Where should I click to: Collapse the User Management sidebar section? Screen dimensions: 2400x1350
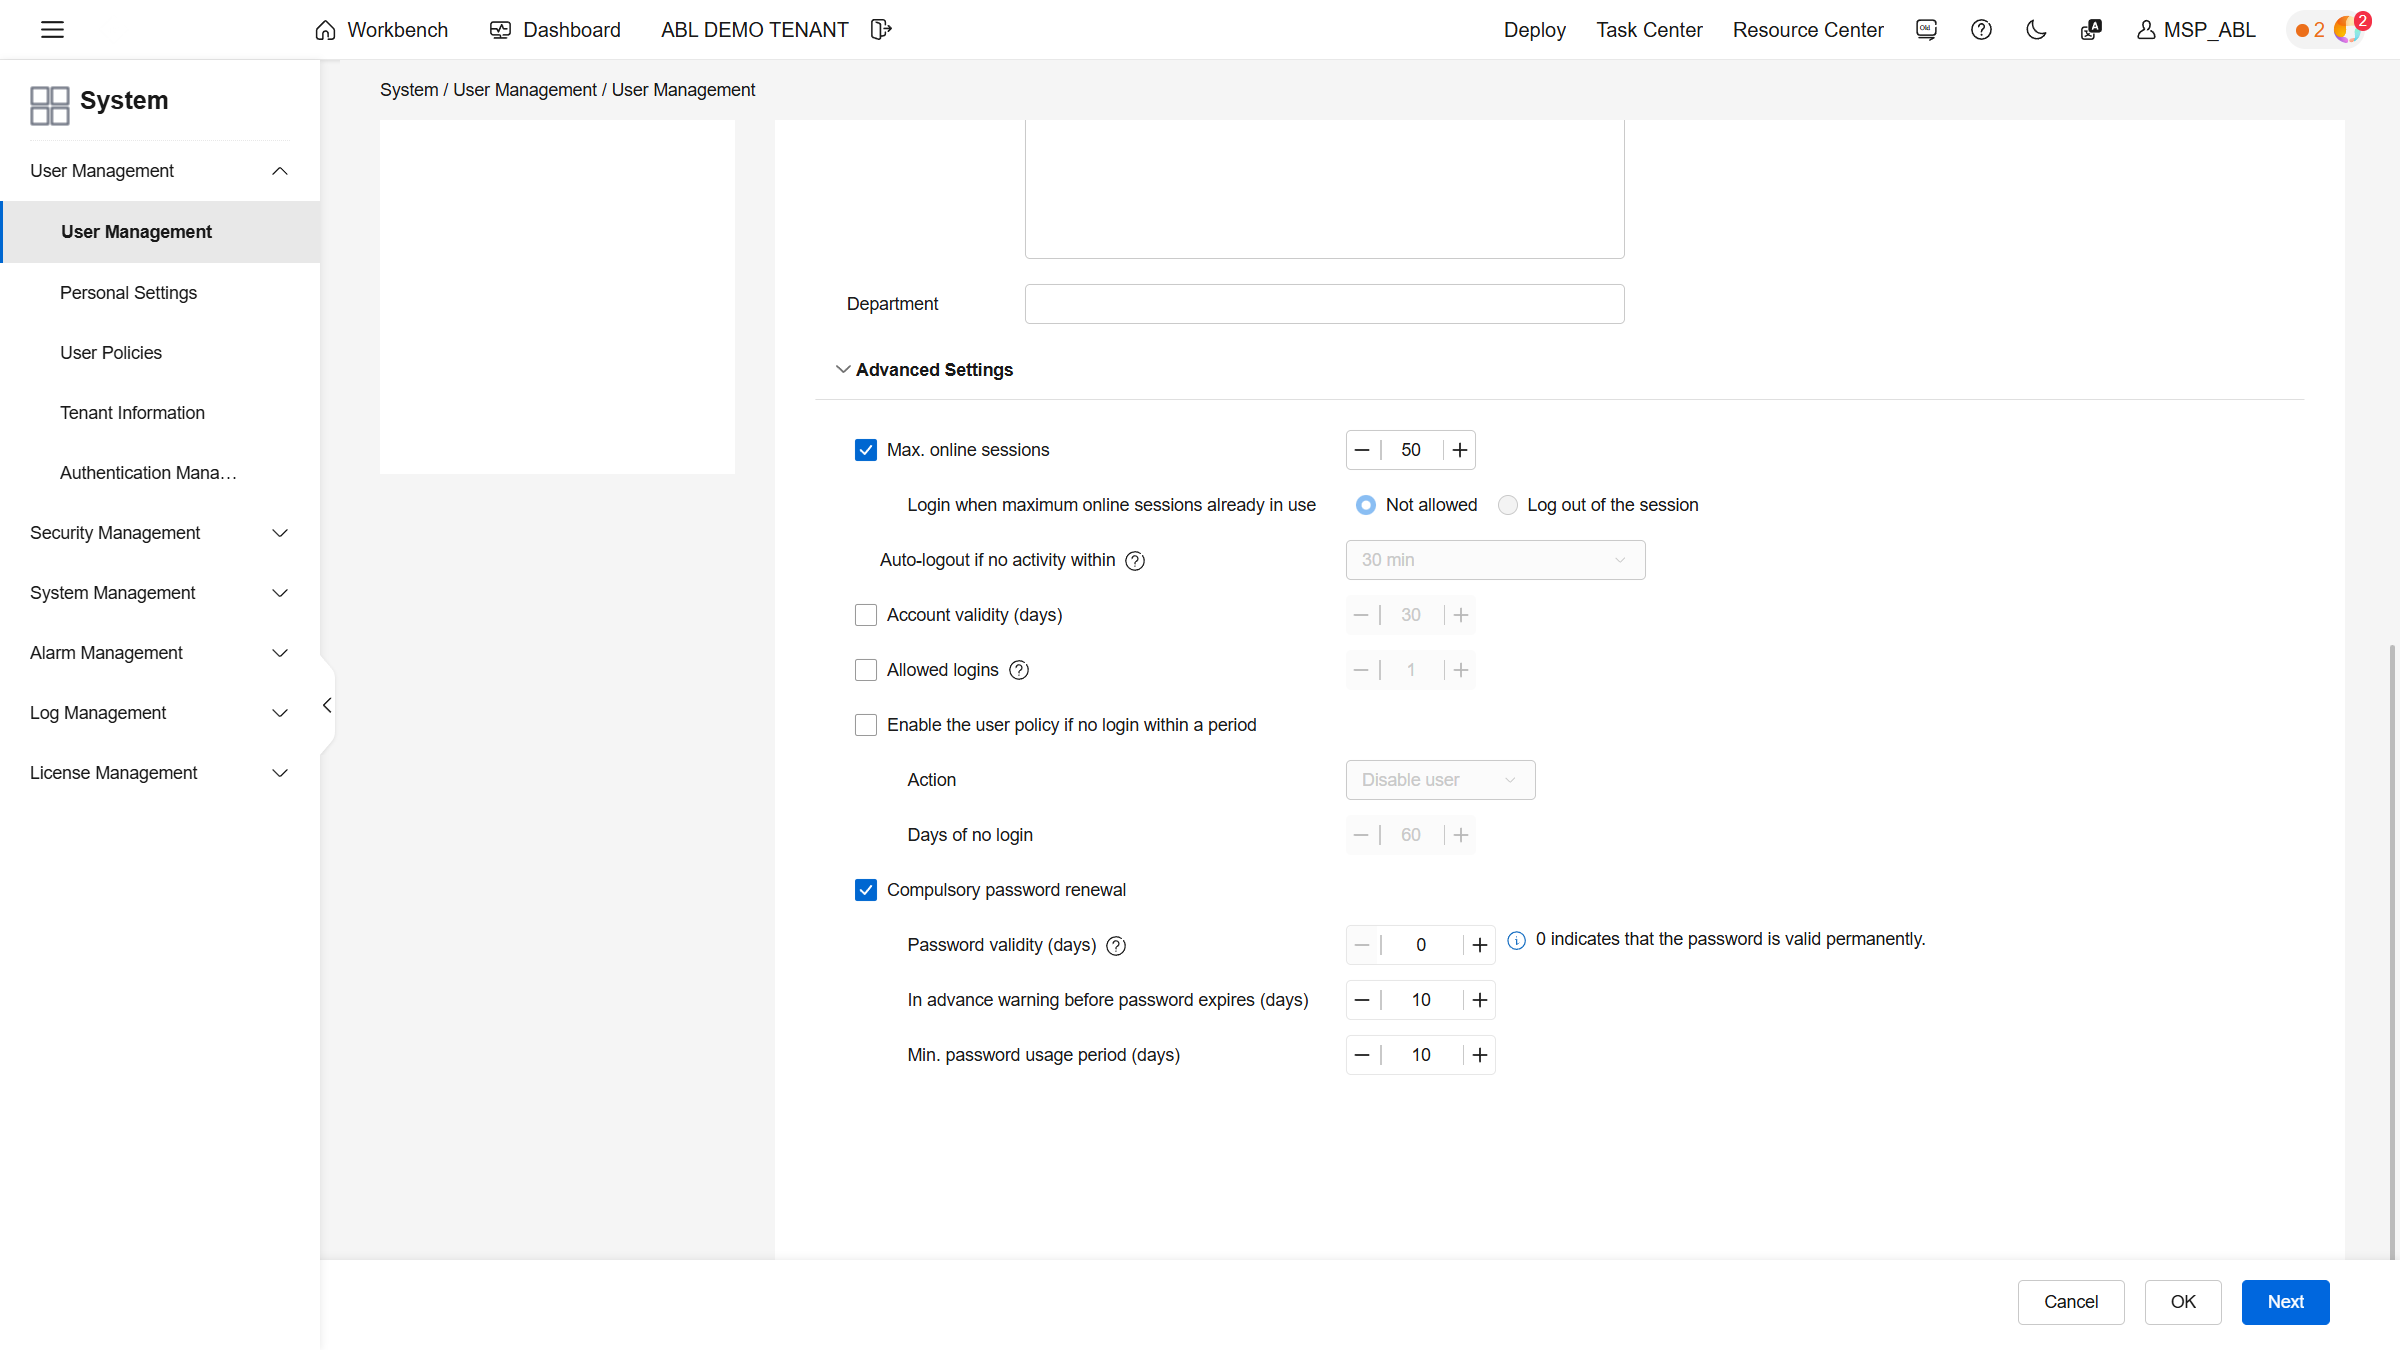coord(280,170)
